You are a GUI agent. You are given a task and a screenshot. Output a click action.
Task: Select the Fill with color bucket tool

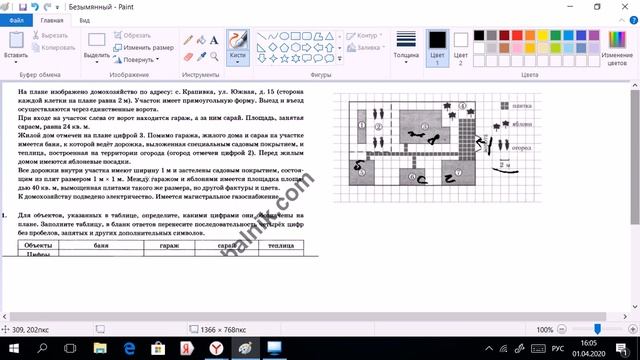[201, 40]
